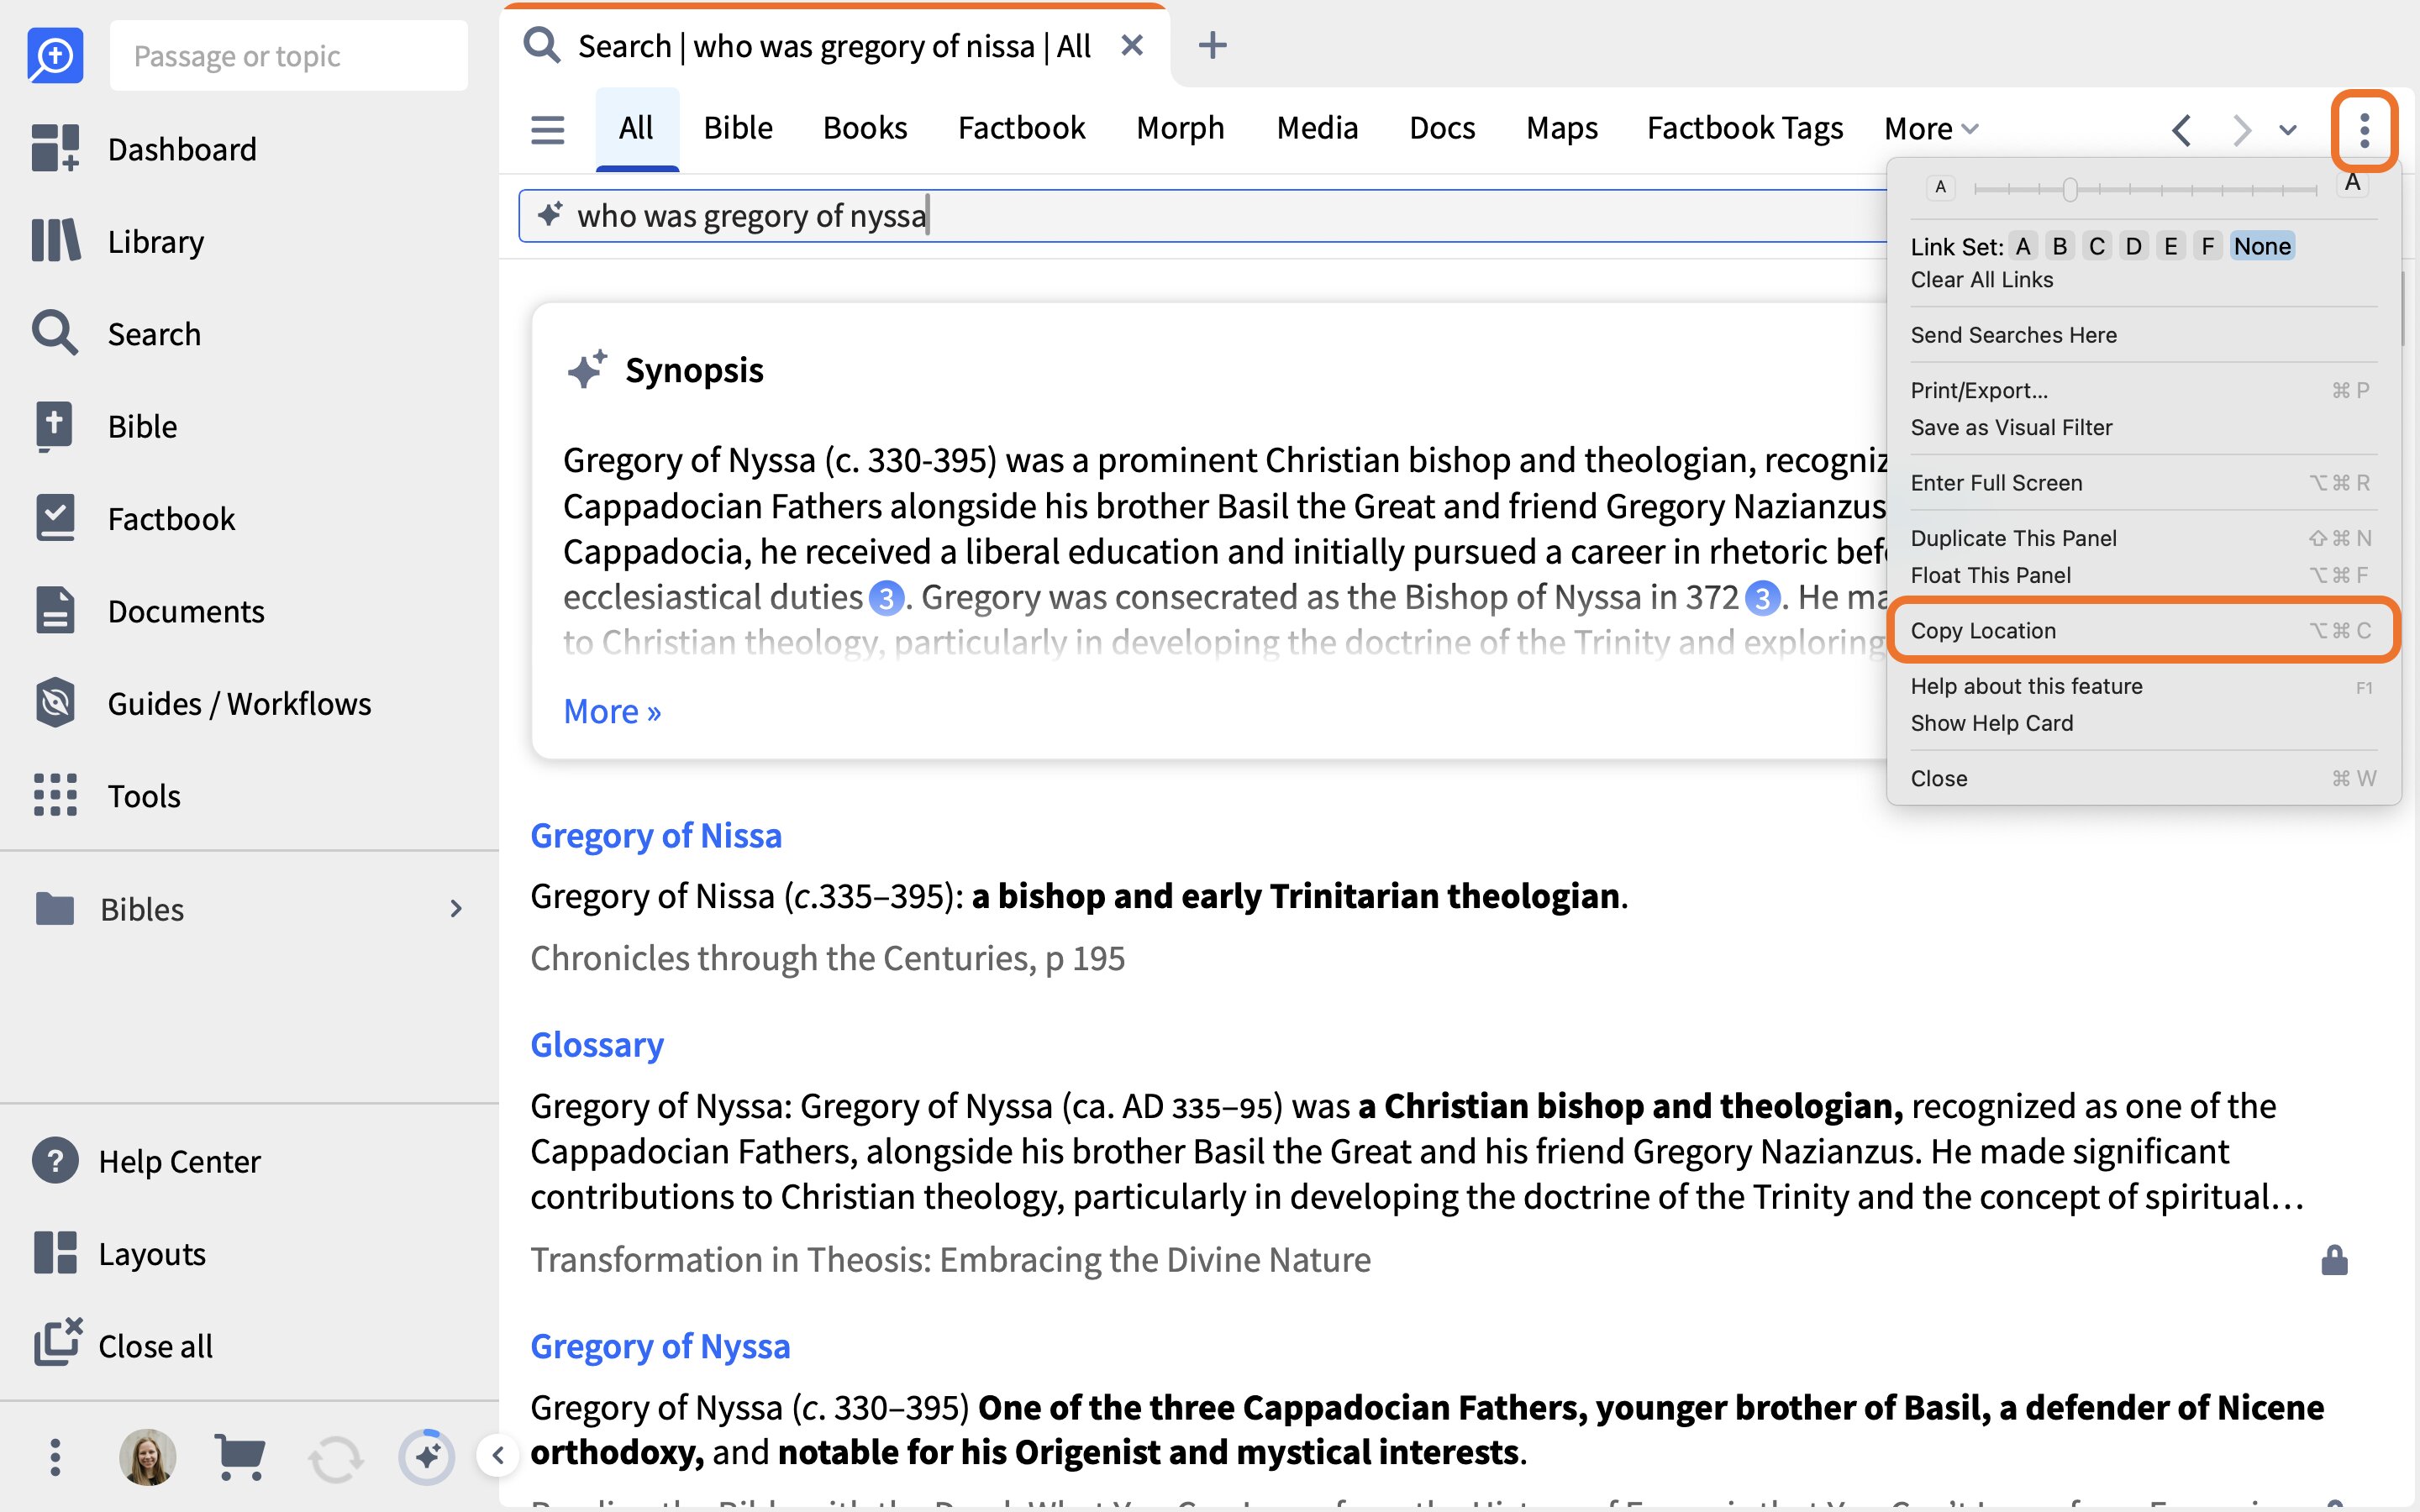The width and height of the screenshot is (2420, 1512).
Task: Select Link Set D
Action: point(2134,246)
